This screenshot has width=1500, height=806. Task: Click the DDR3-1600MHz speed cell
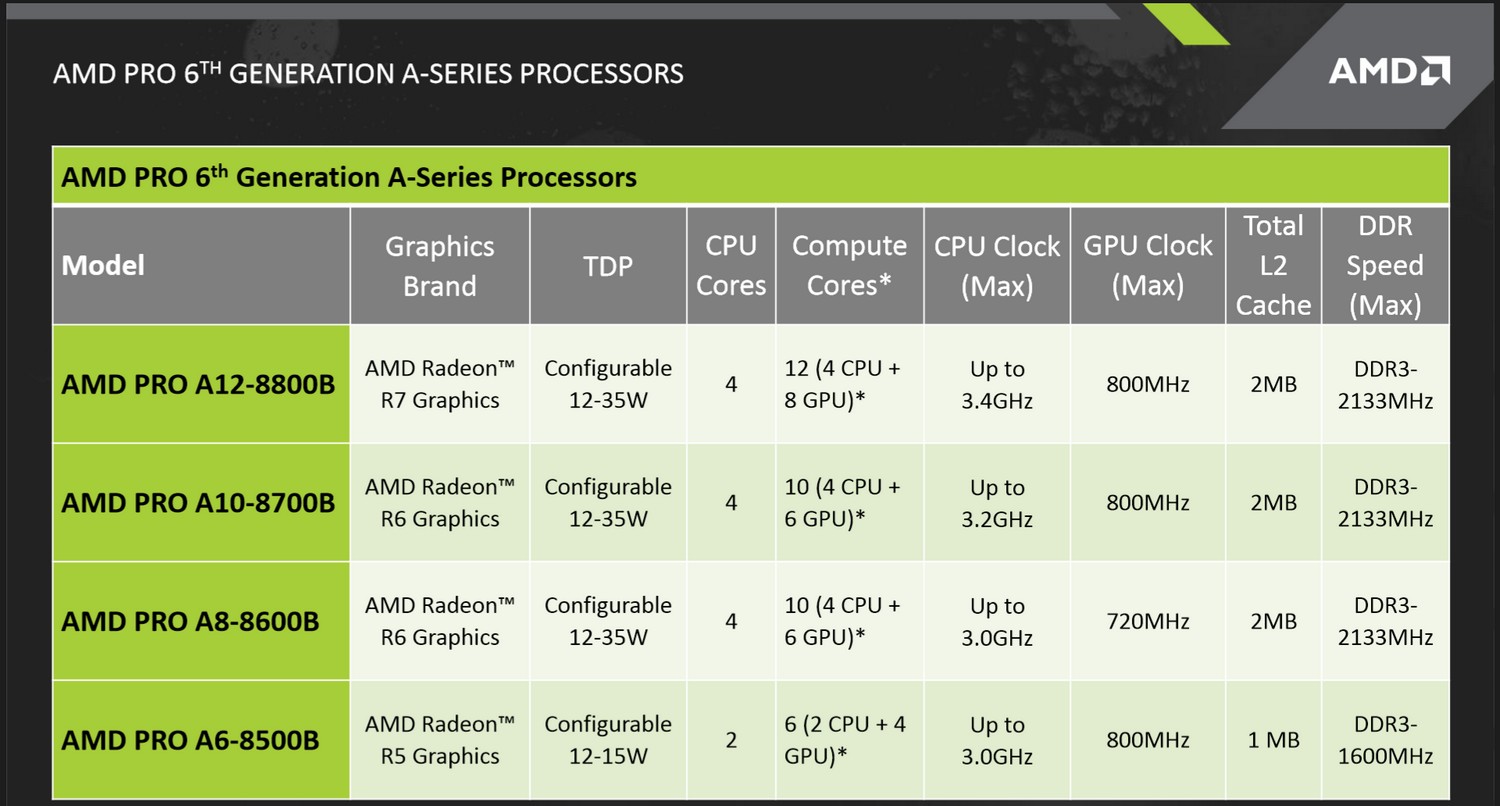pyautogui.click(x=1385, y=740)
